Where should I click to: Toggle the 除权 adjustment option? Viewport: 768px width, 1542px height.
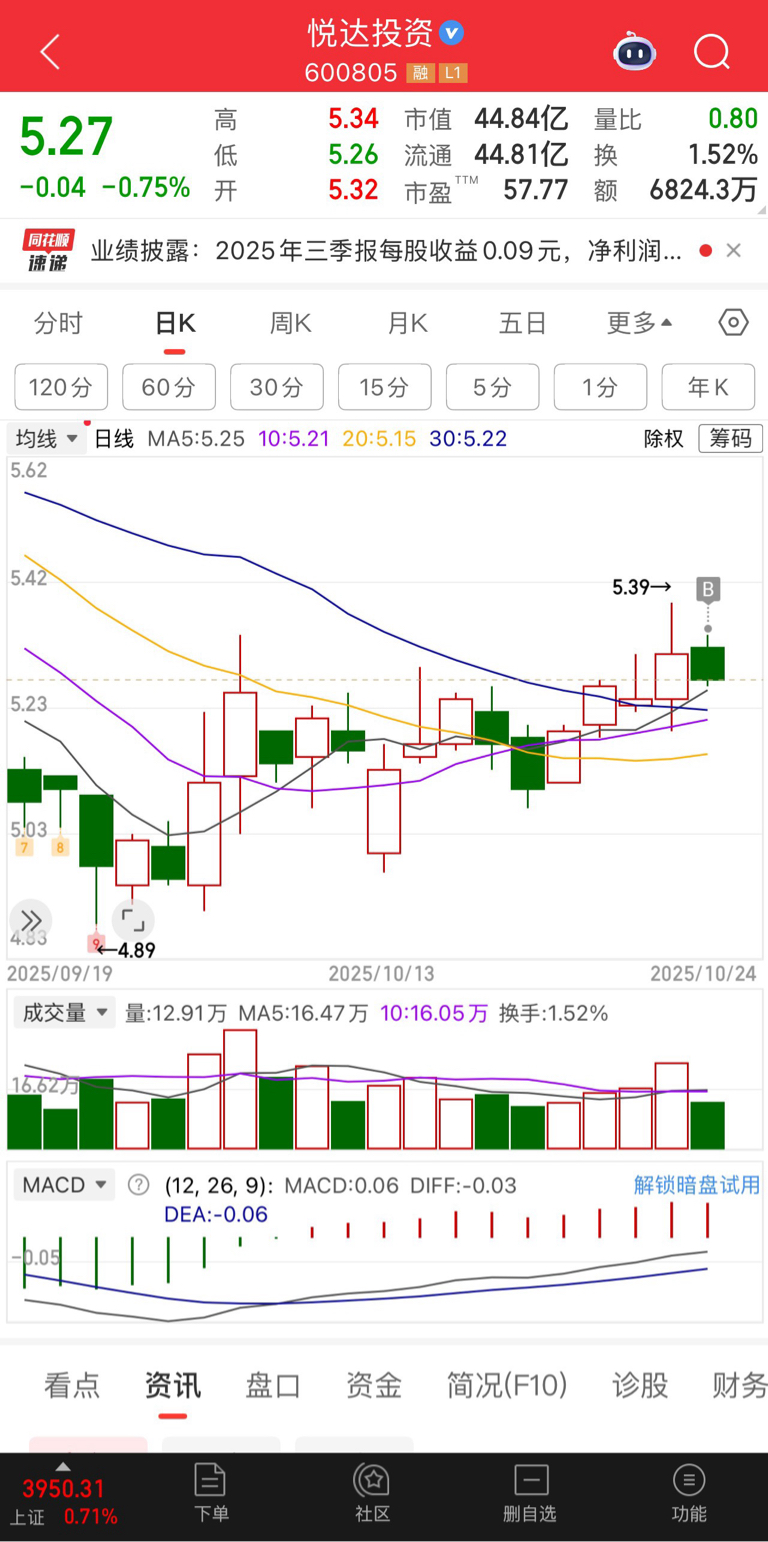click(664, 438)
